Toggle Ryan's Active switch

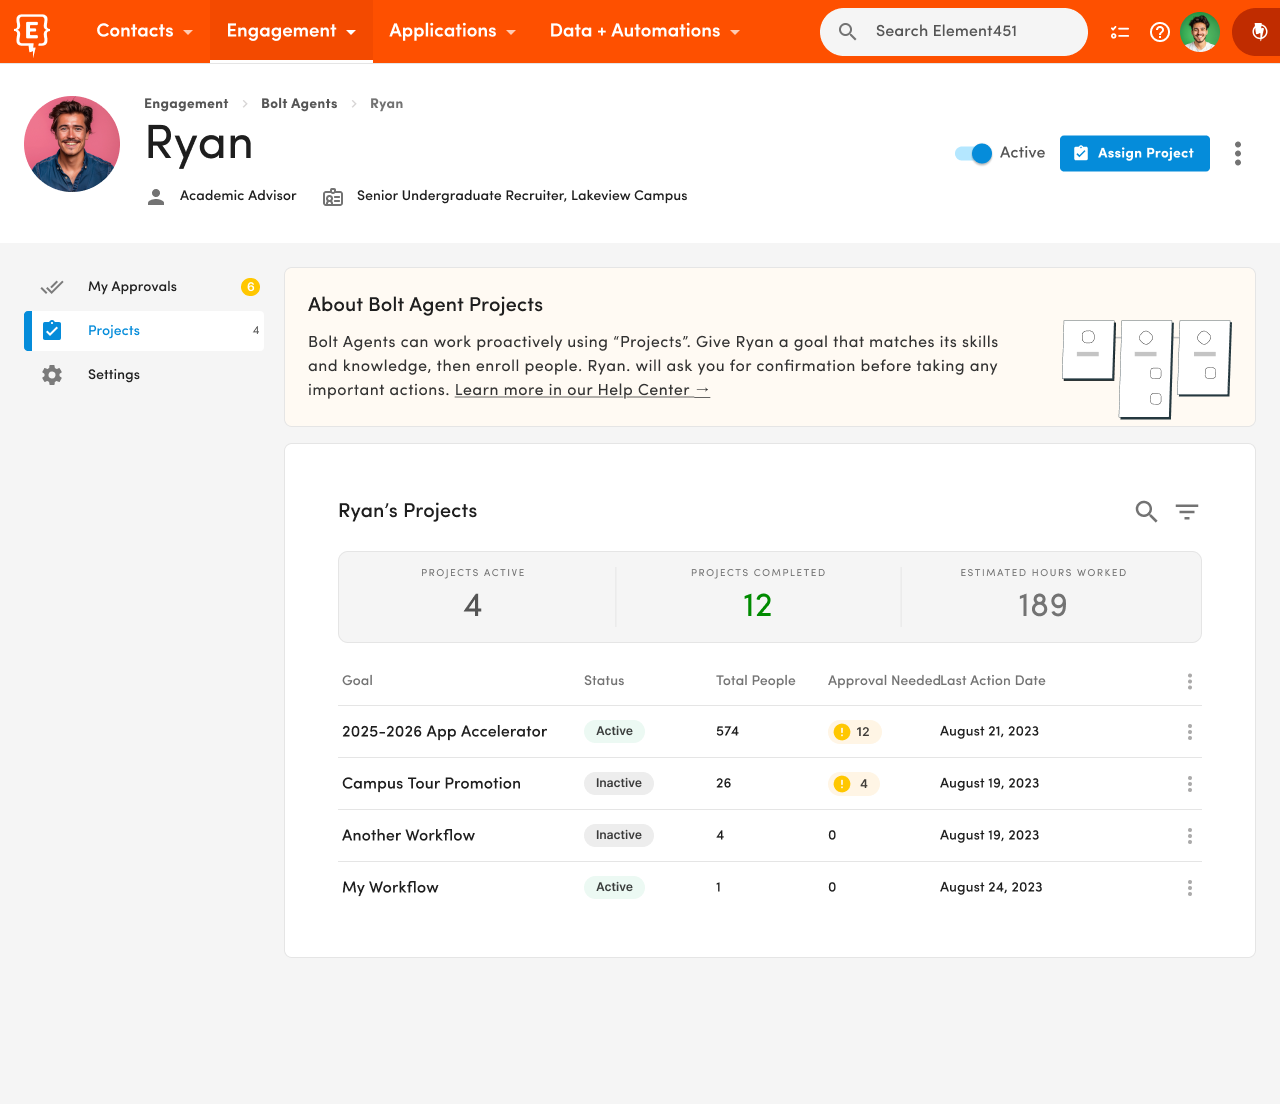[973, 153]
